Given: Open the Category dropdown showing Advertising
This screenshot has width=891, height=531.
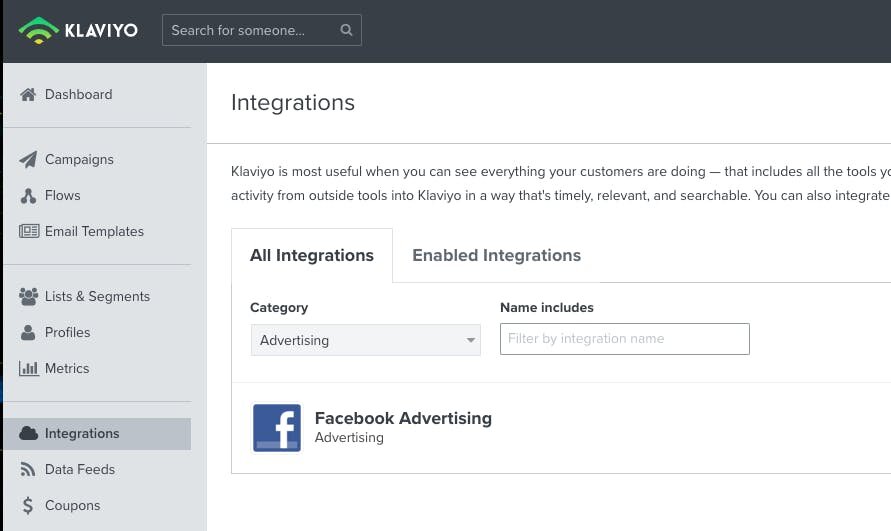Looking at the screenshot, I should pyautogui.click(x=365, y=340).
